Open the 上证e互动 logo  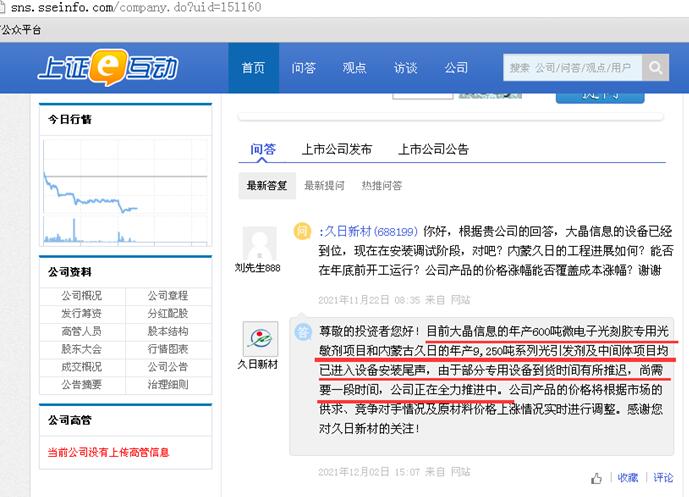(109, 67)
